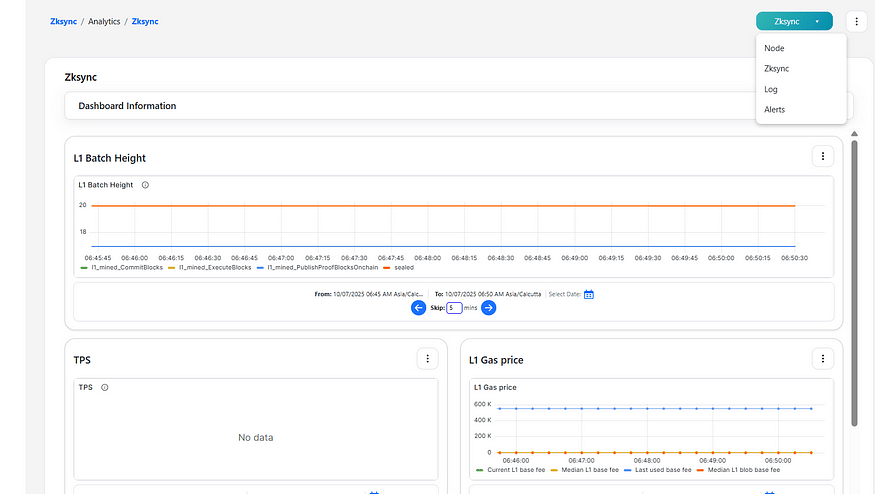Toggle the sealed legend series
Viewport: 875px width, 494px height.
pos(399,267)
